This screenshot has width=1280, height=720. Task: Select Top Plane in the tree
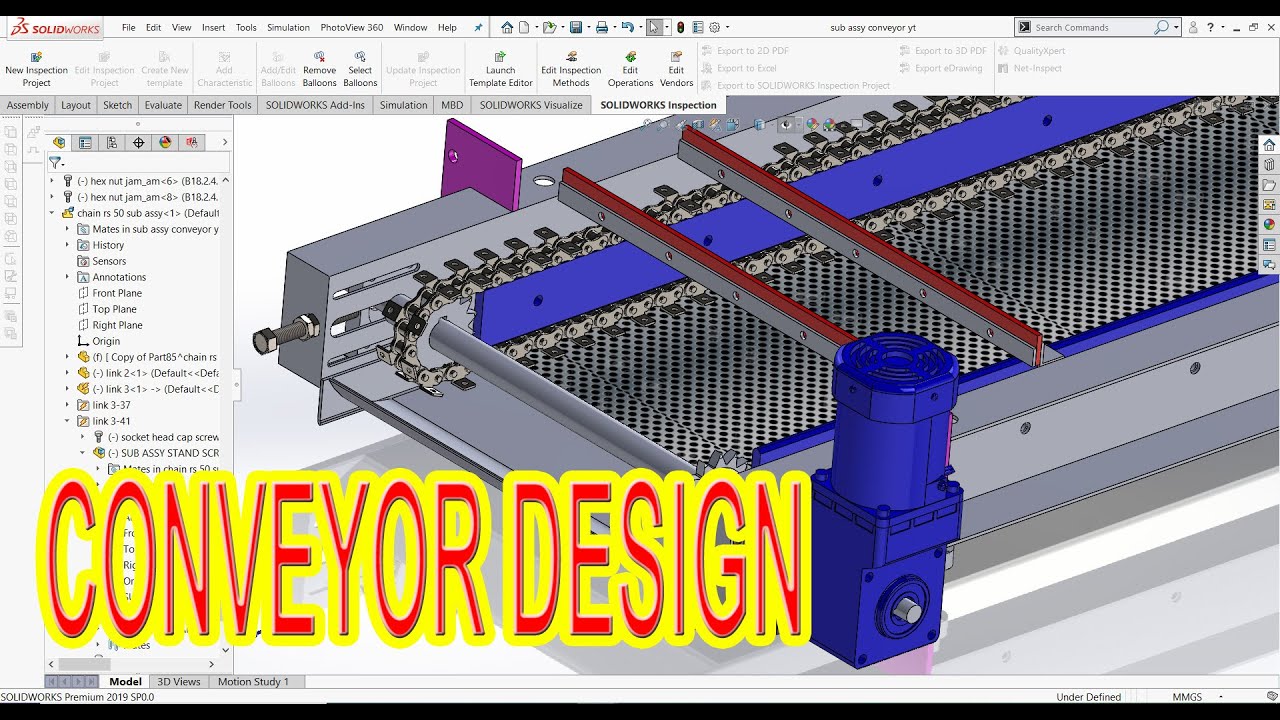pyautogui.click(x=114, y=309)
